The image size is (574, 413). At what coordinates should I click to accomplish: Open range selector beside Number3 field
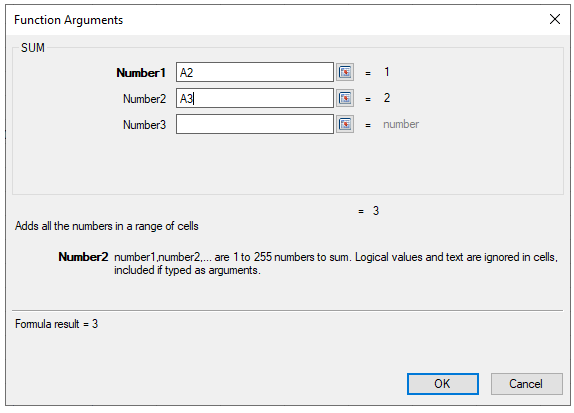(345, 124)
